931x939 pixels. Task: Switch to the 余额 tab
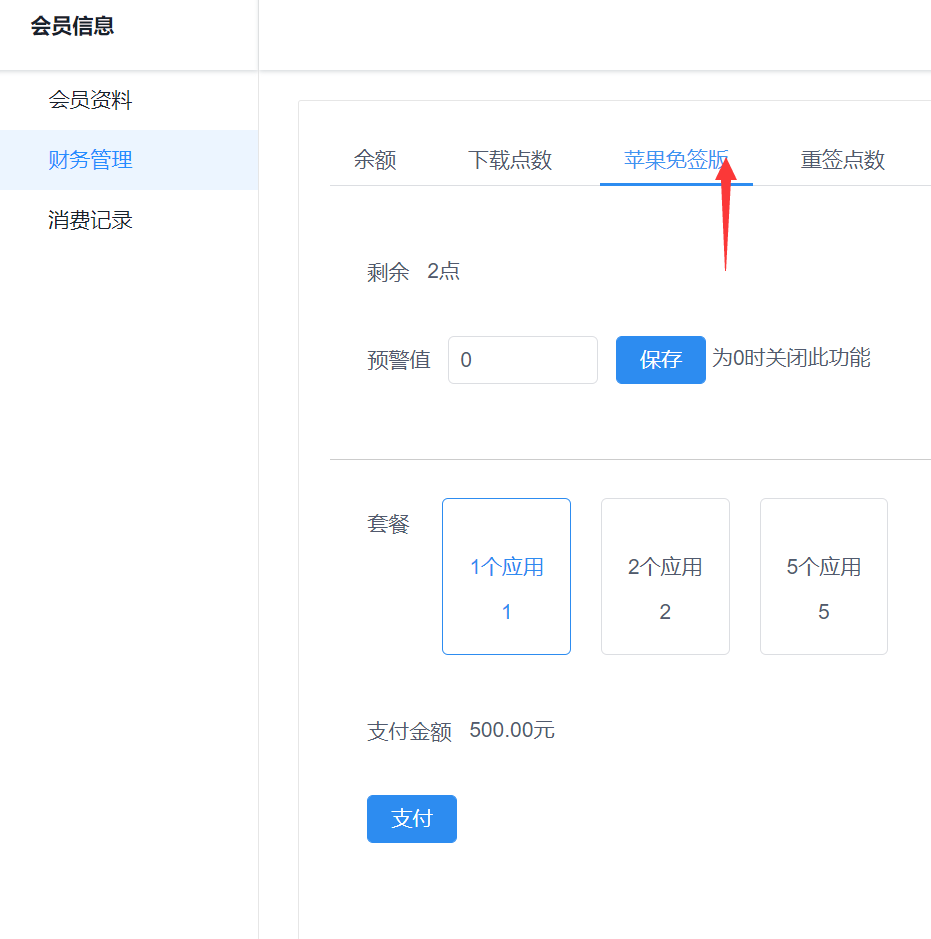(375, 160)
